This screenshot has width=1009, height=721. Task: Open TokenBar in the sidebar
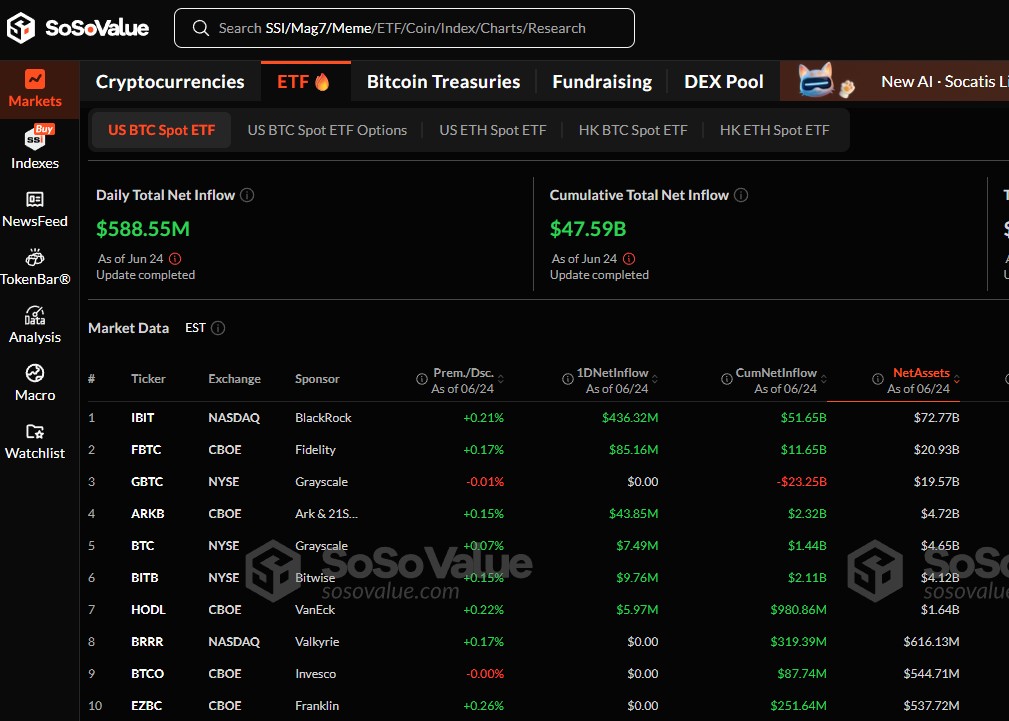tap(35, 267)
